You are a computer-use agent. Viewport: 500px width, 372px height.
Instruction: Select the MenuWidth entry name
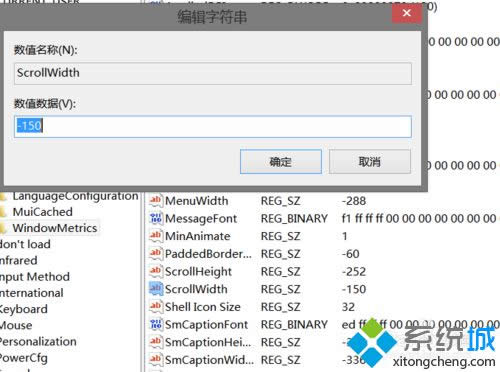pyautogui.click(x=197, y=201)
